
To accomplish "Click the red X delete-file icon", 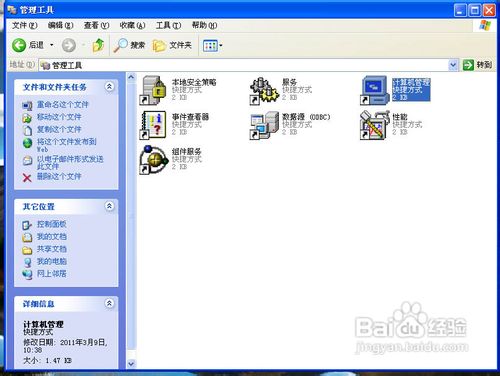I will coord(27,177).
